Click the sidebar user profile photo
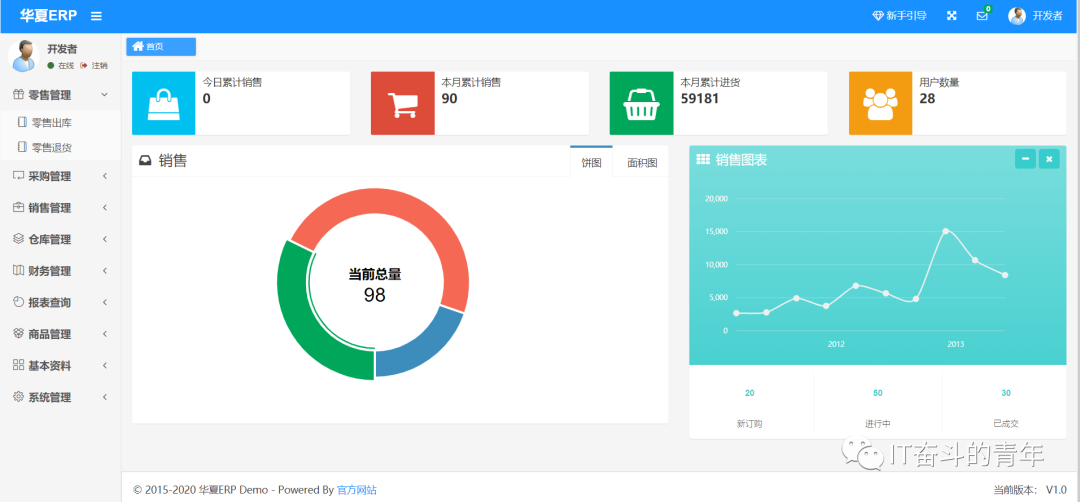Screen dimensions: 1080x502 click(23, 56)
